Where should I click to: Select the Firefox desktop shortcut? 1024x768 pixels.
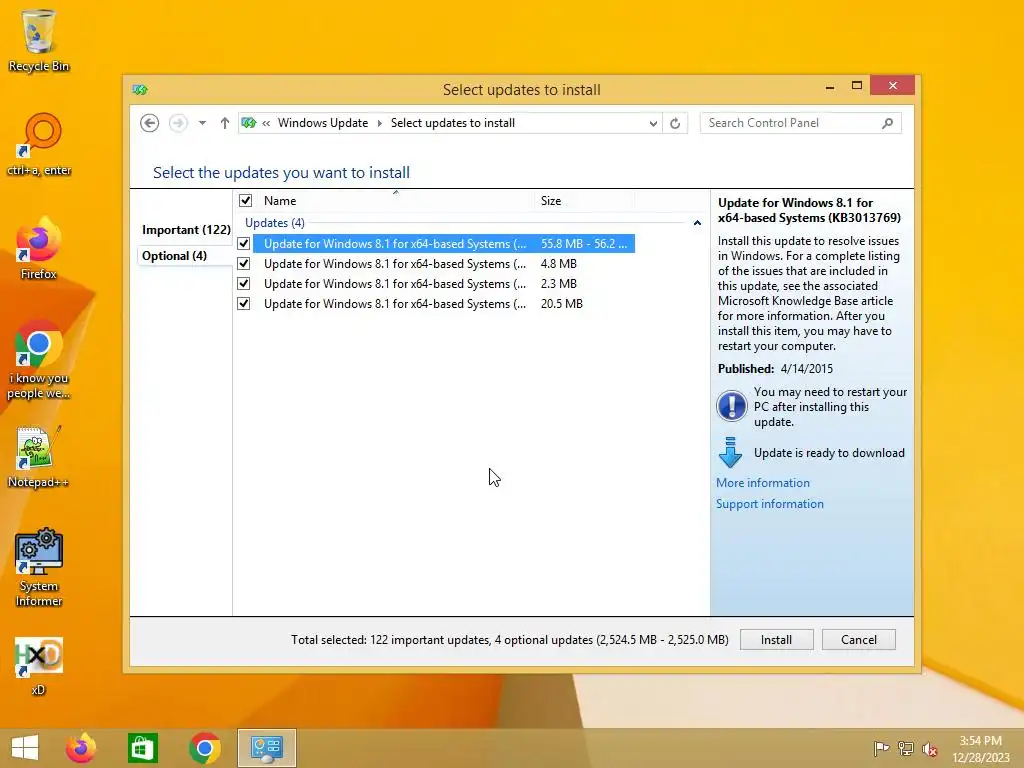click(39, 249)
